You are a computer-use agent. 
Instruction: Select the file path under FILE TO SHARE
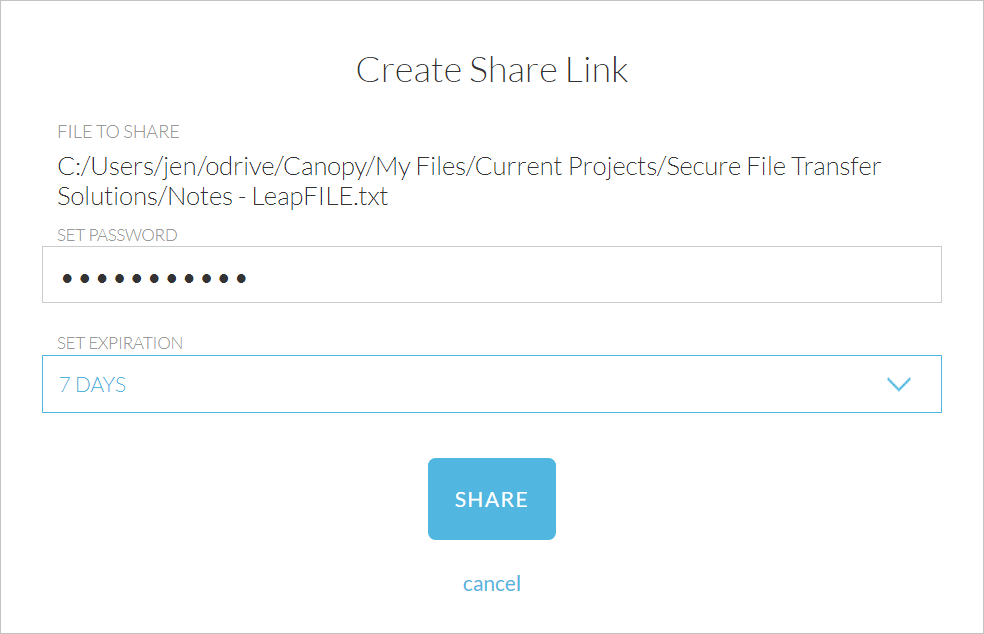pyautogui.click(x=468, y=181)
